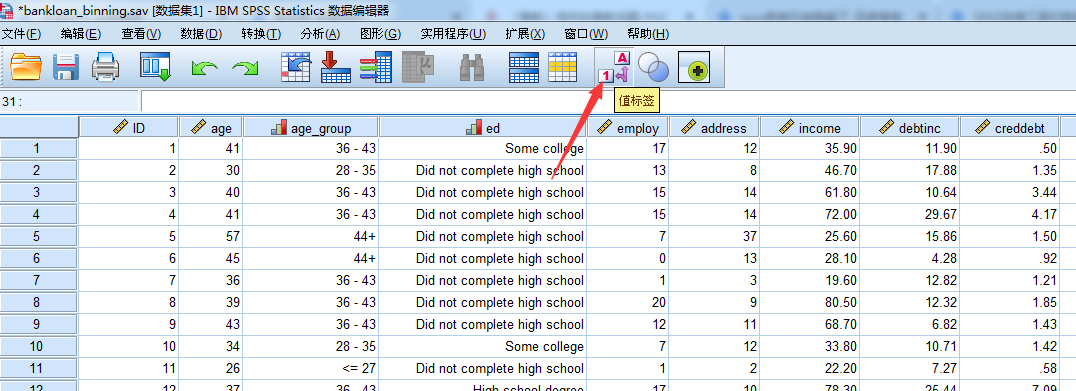Image resolution: width=1076 pixels, height=391 pixels.
Task: Click debtinc cell 10.71
Action: tap(909, 346)
